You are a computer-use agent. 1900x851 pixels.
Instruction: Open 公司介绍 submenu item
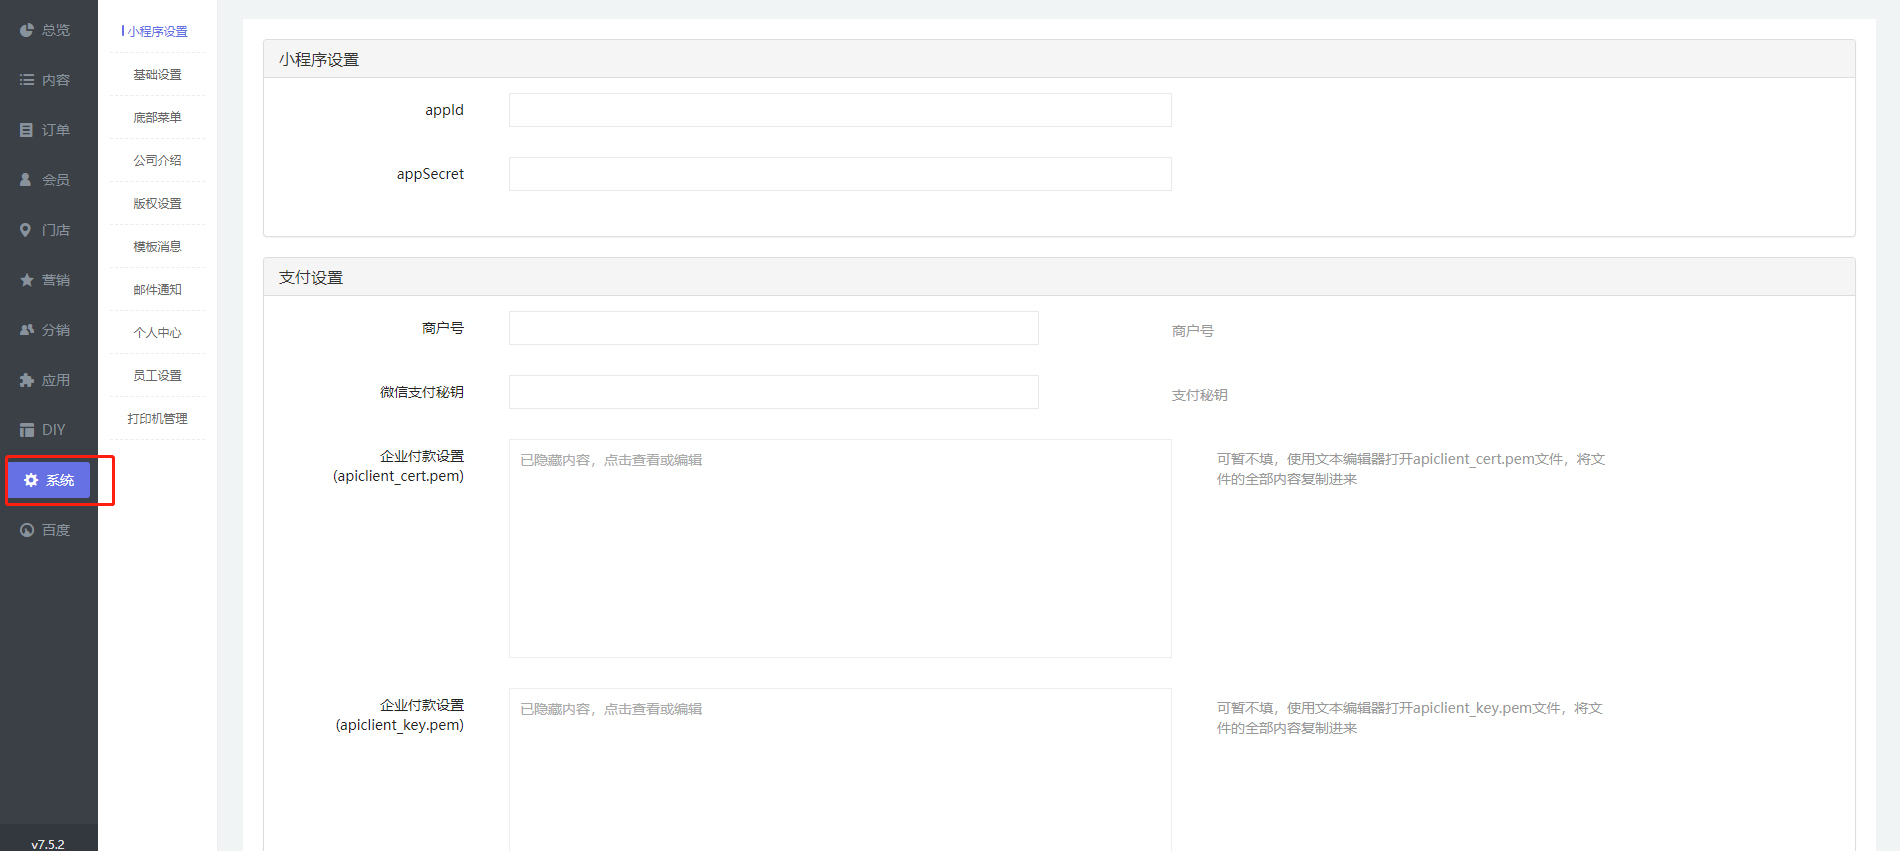[157, 161]
